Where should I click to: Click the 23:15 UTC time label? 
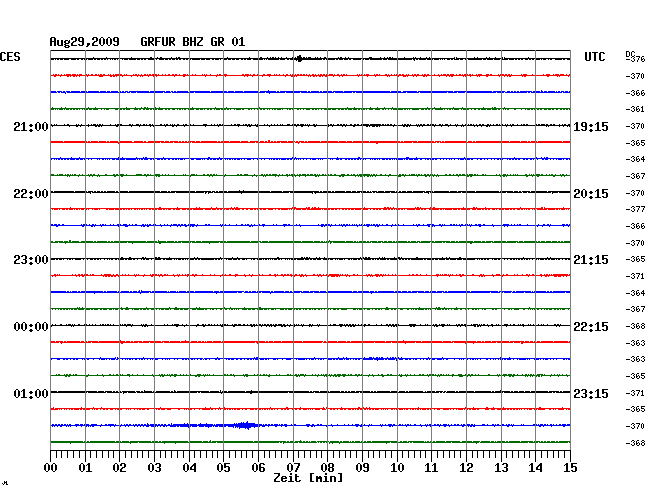point(591,393)
